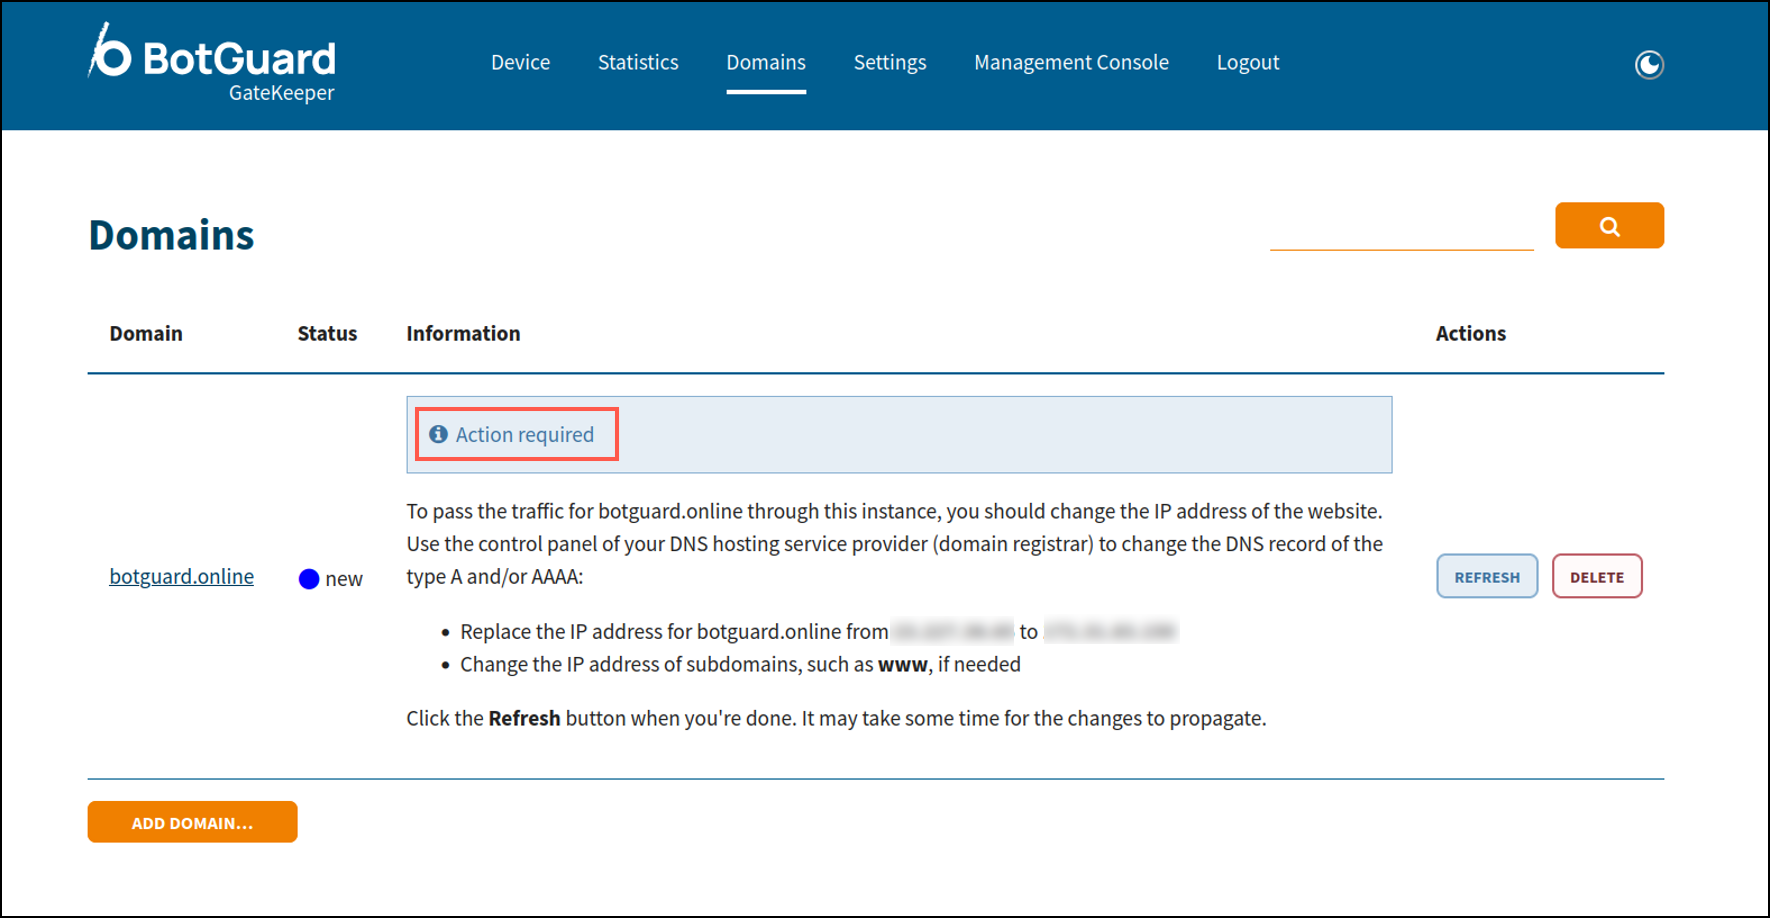Click the Refresh button for botguard.online
The width and height of the screenshot is (1770, 918).
tap(1487, 576)
